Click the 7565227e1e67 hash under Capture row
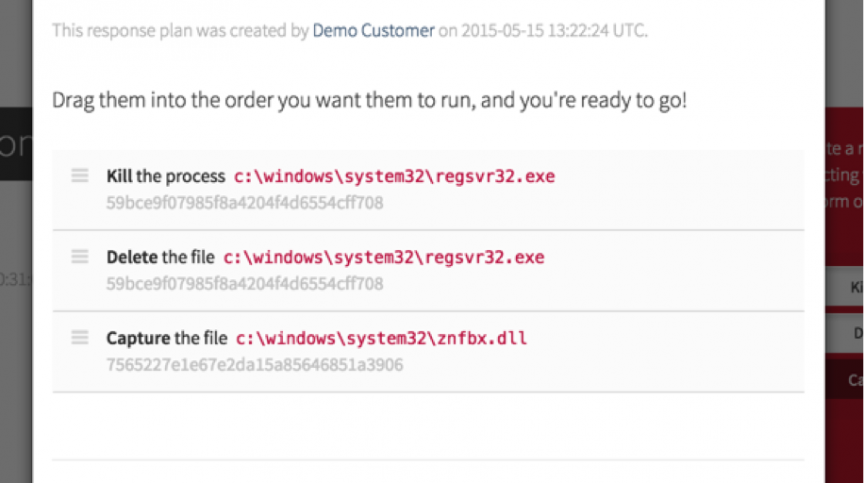Screen dimensions: 864x483 coord(254,365)
